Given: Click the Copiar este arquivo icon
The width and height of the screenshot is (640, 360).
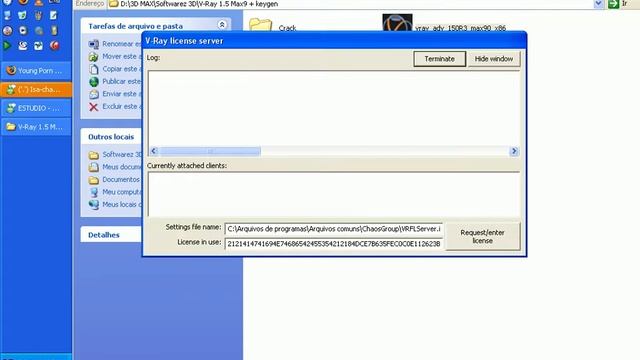Looking at the screenshot, I should (94, 69).
